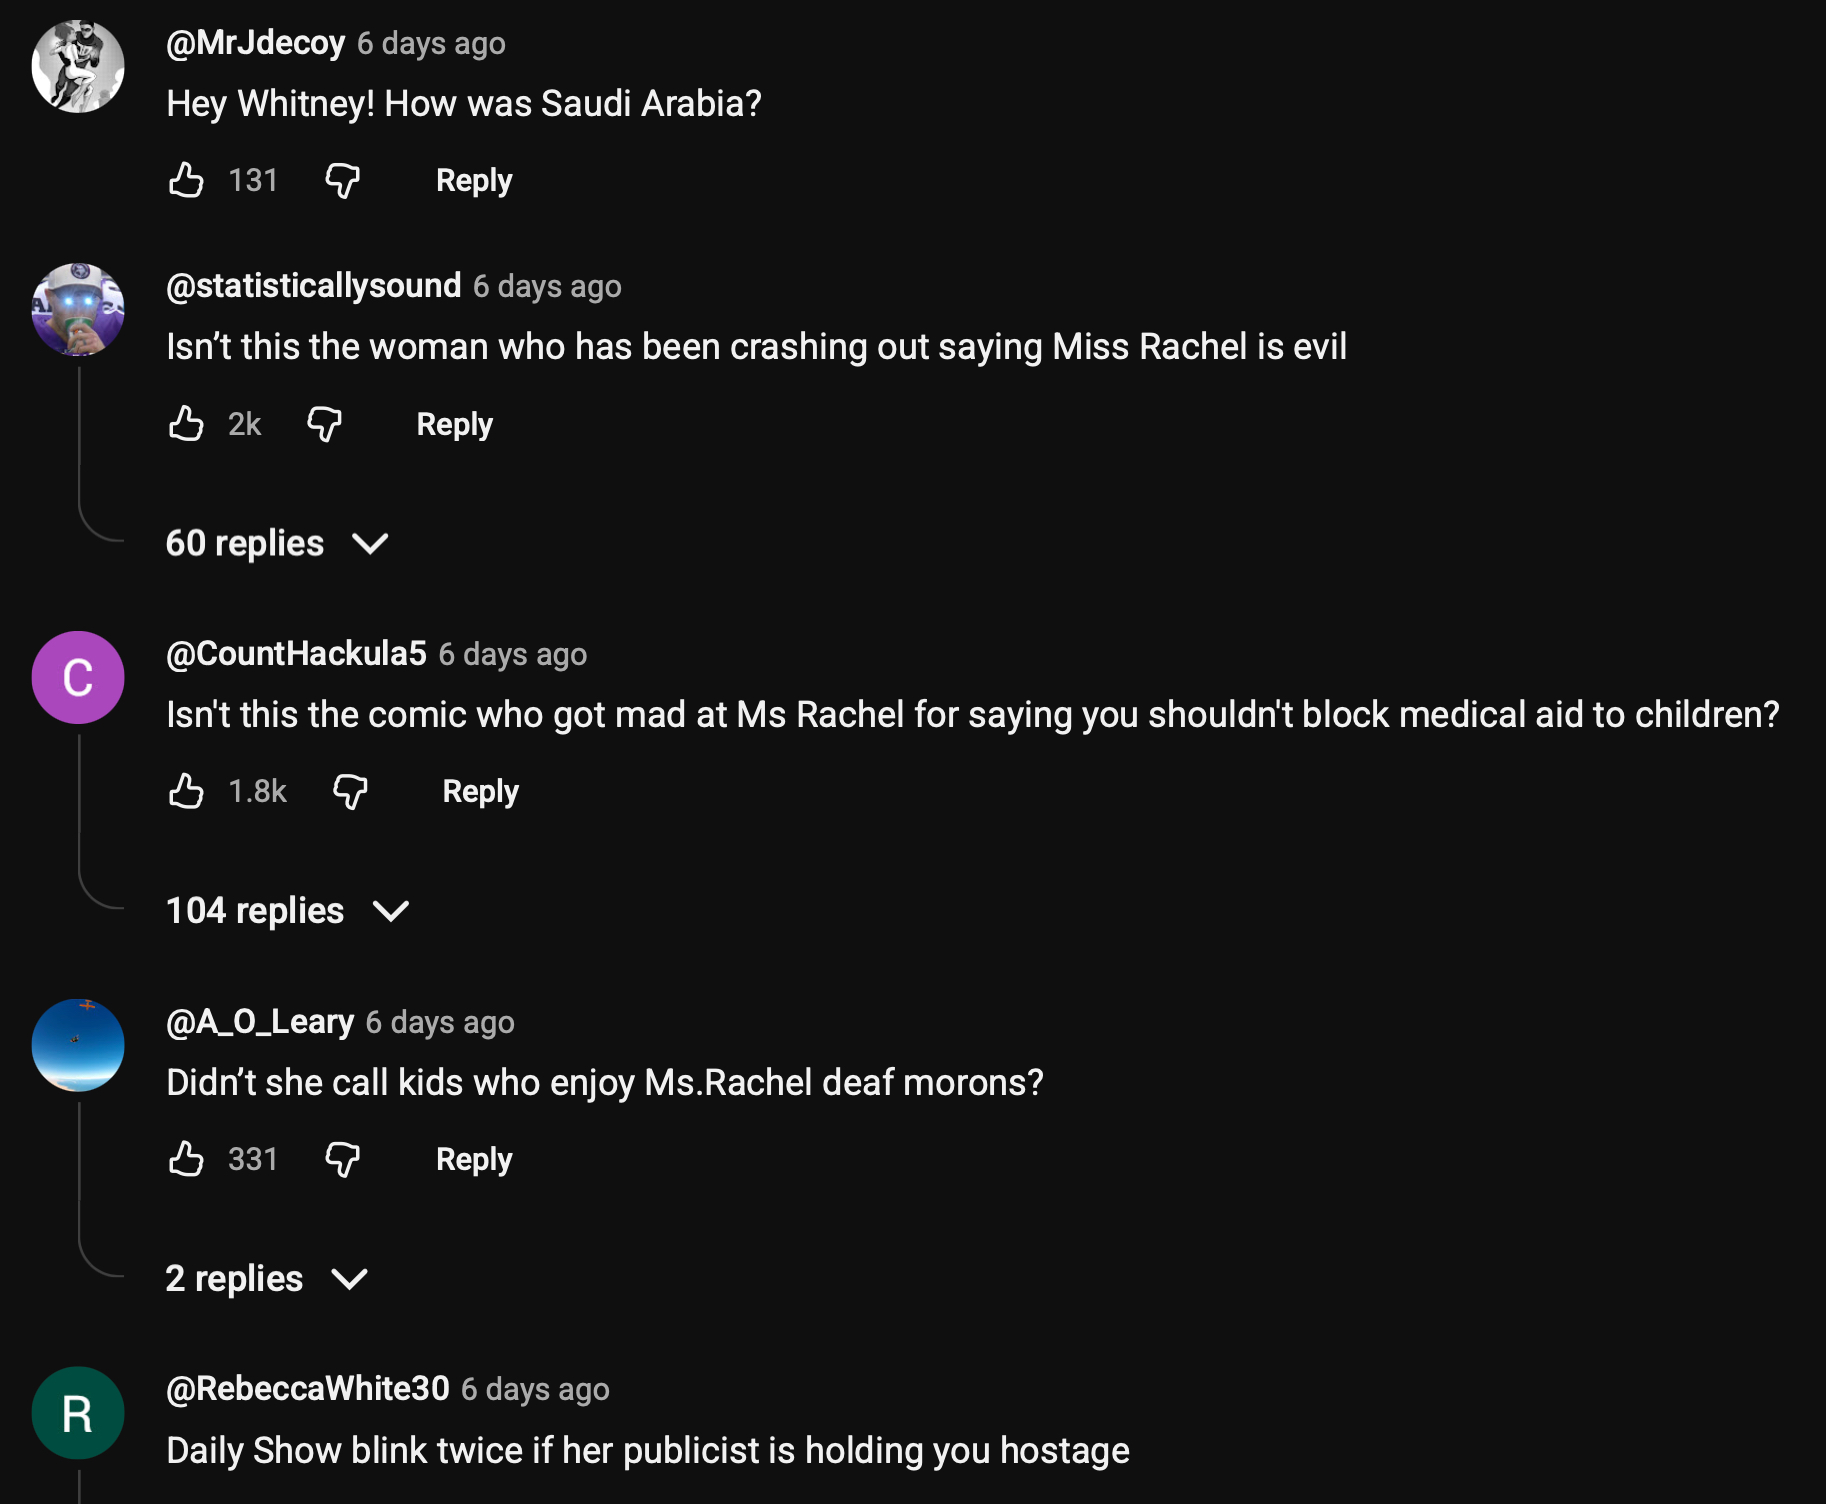Dislike the @A_O_Leary comment
The width and height of the screenshot is (1826, 1504).
342,1160
